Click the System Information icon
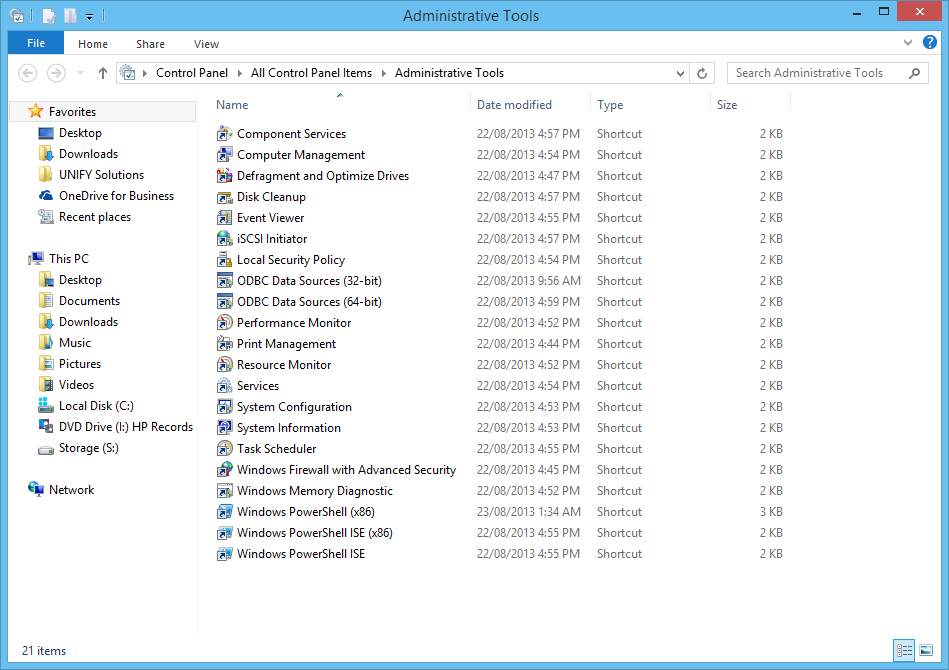The width and height of the screenshot is (949, 670). click(x=225, y=428)
